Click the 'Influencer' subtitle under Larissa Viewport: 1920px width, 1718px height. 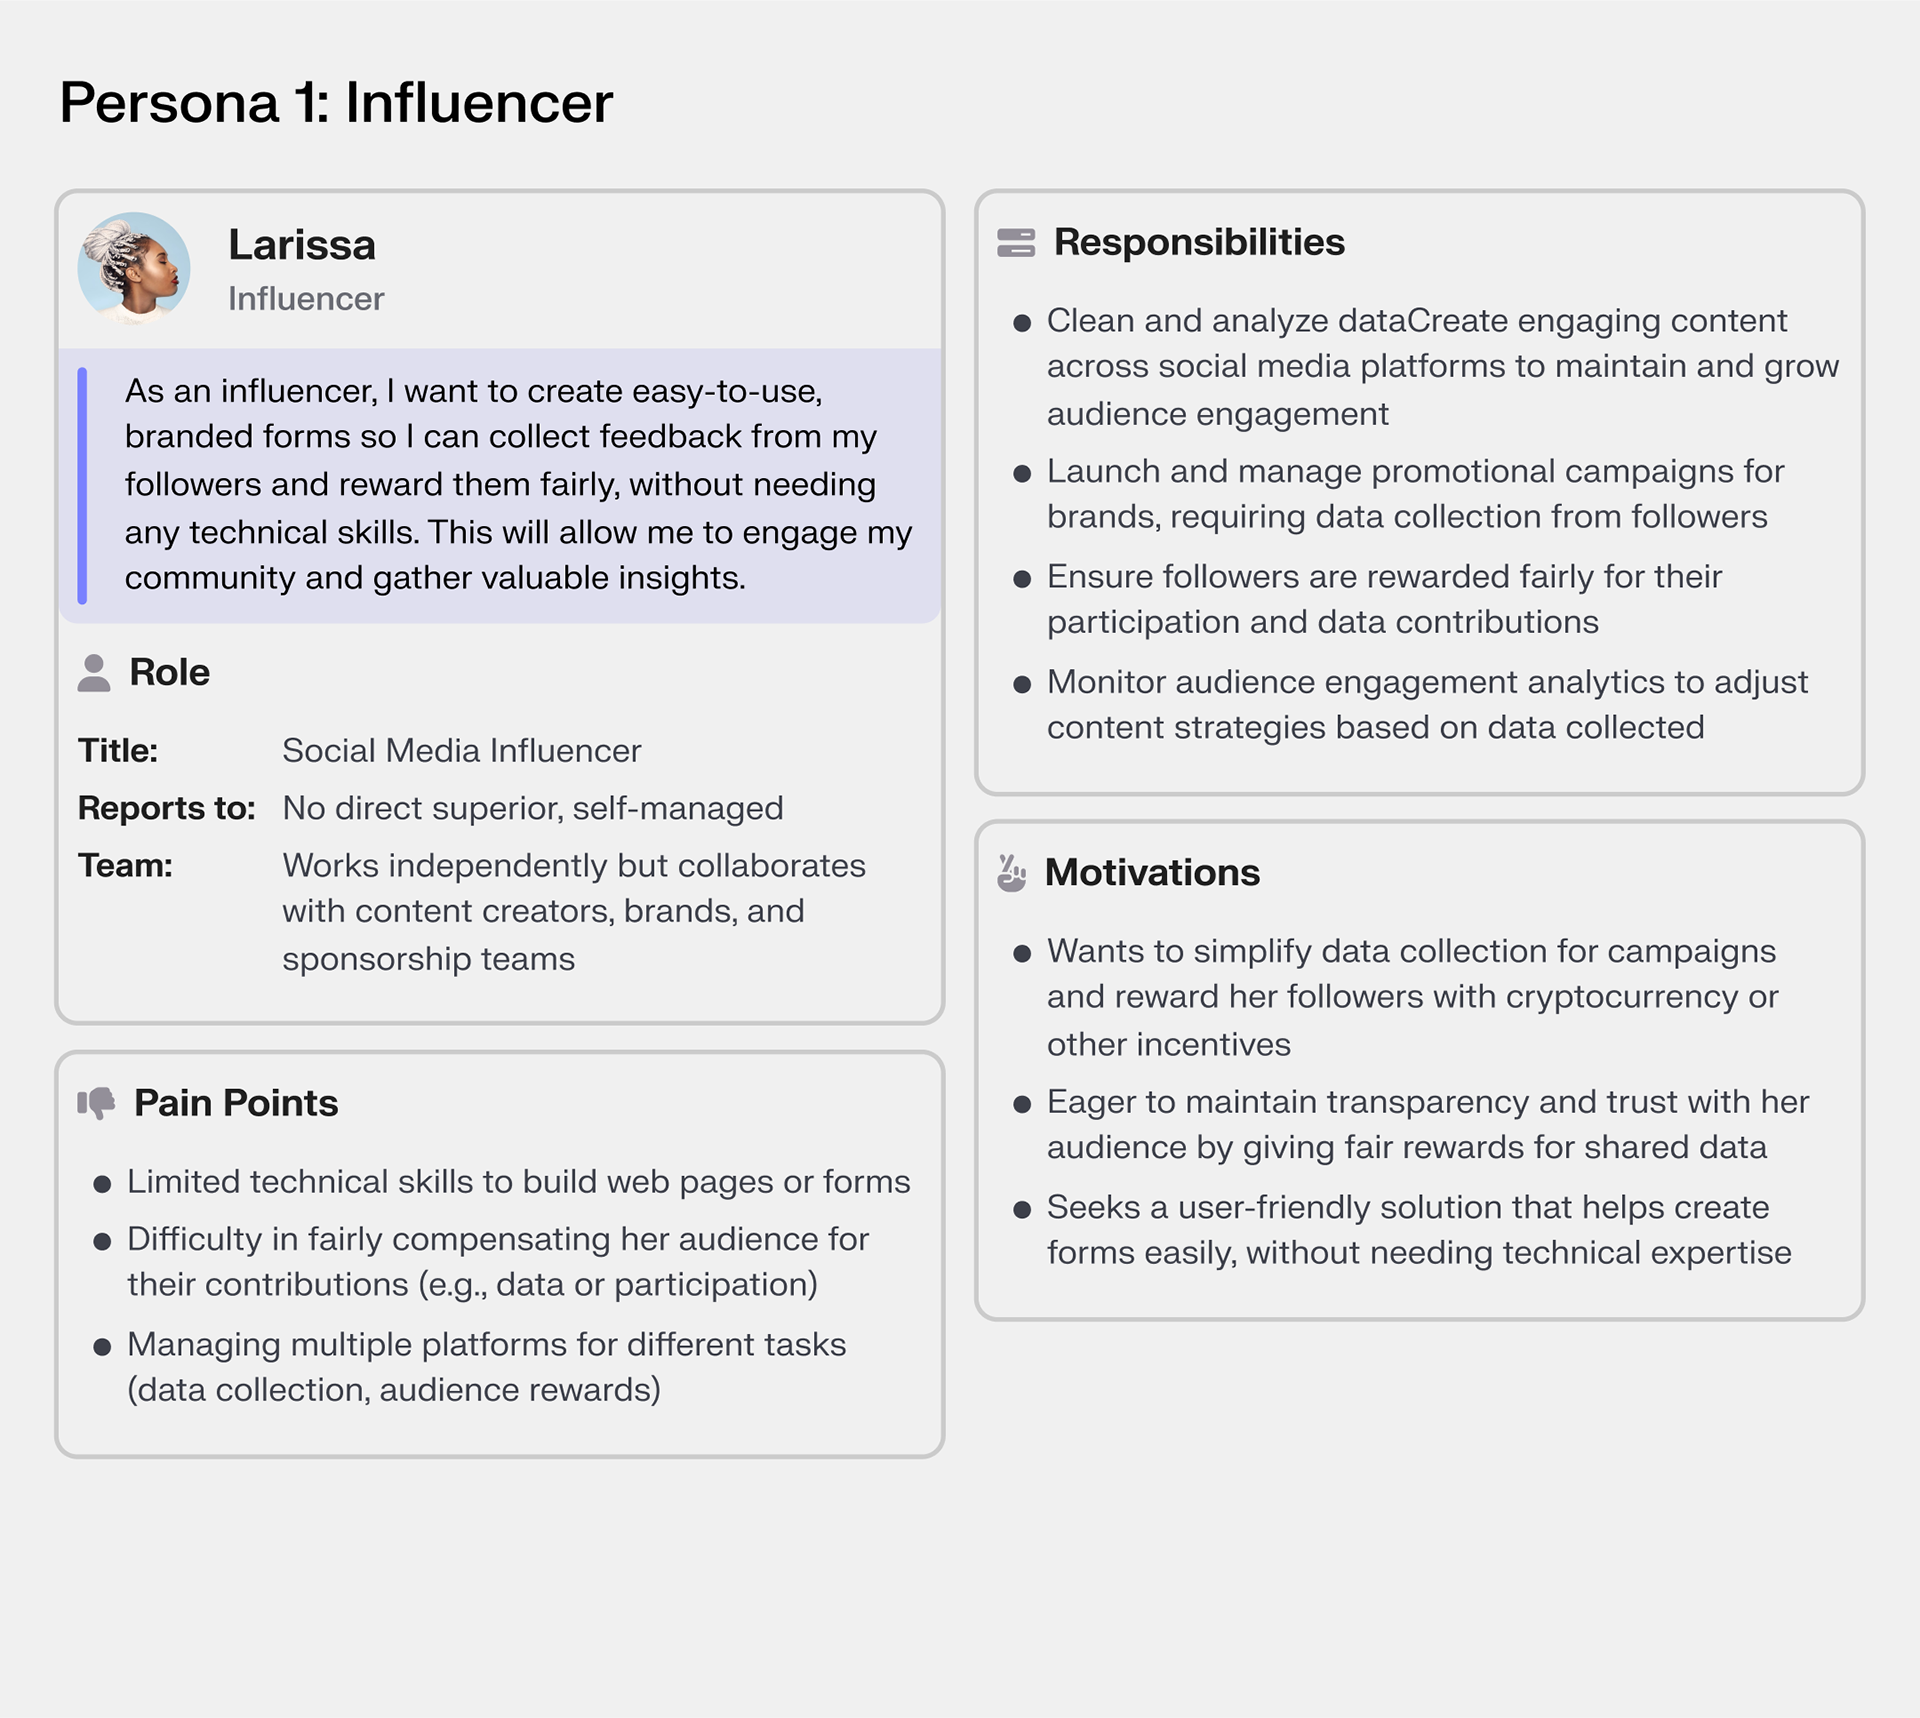(x=306, y=299)
